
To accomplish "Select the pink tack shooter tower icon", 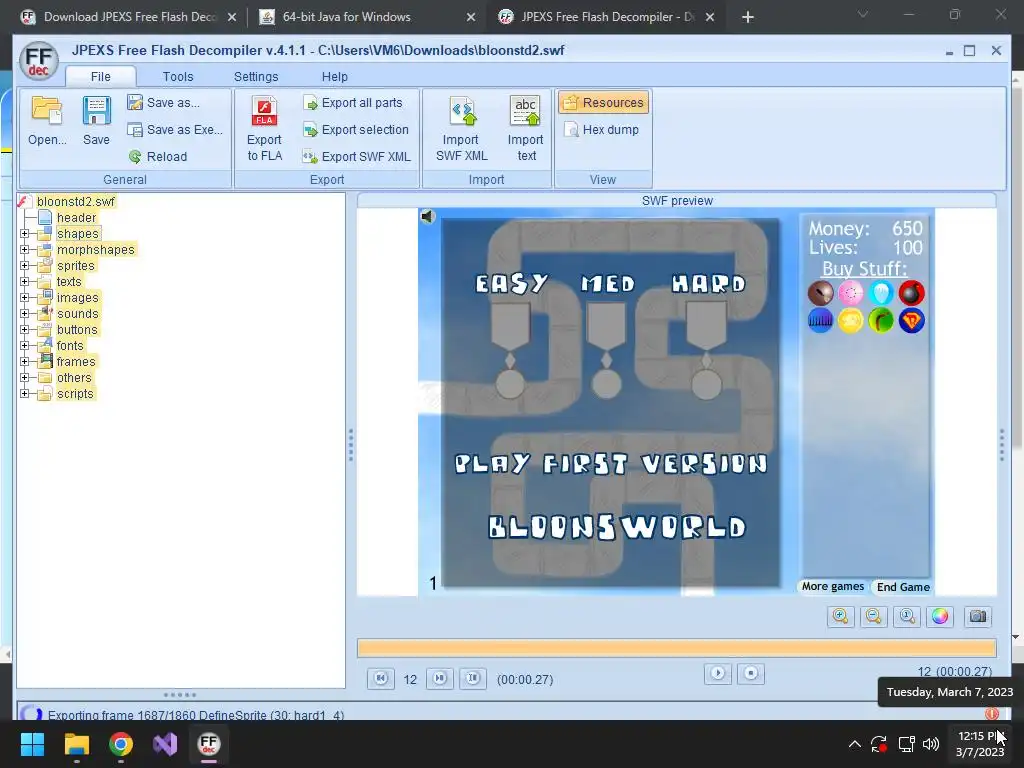I will 850,293.
